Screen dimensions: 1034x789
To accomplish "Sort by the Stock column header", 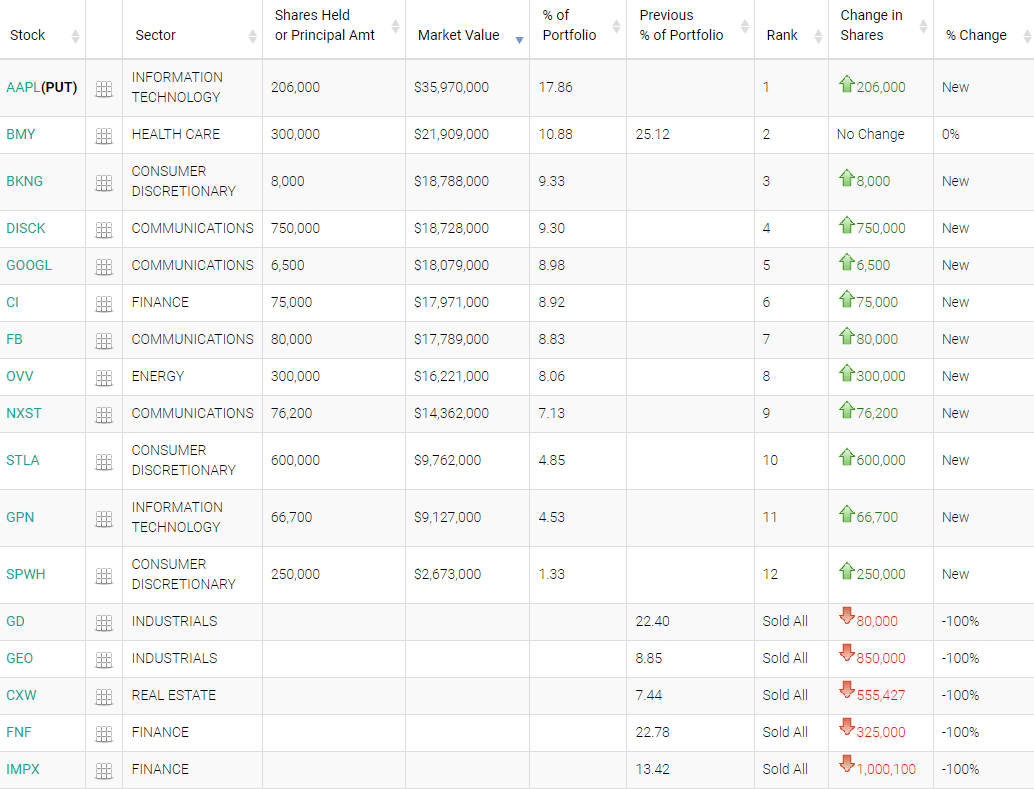I will pyautogui.click(x=28, y=35).
